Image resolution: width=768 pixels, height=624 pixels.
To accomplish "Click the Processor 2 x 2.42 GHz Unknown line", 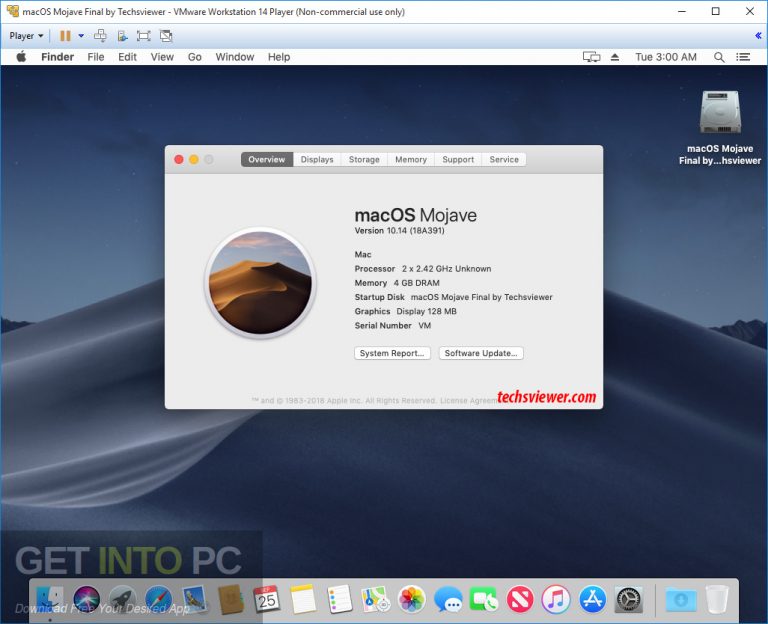I will point(423,268).
